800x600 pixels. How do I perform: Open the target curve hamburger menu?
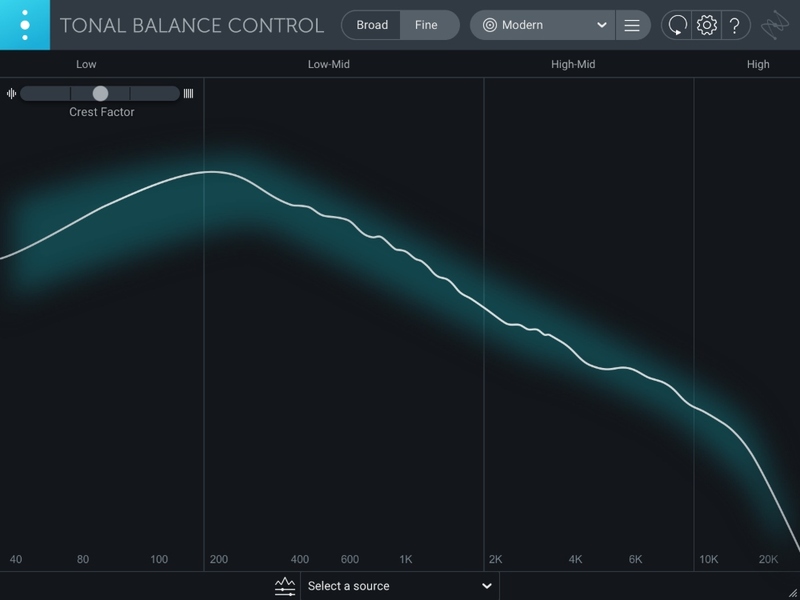pyautogui.click(x=632, y=25)
